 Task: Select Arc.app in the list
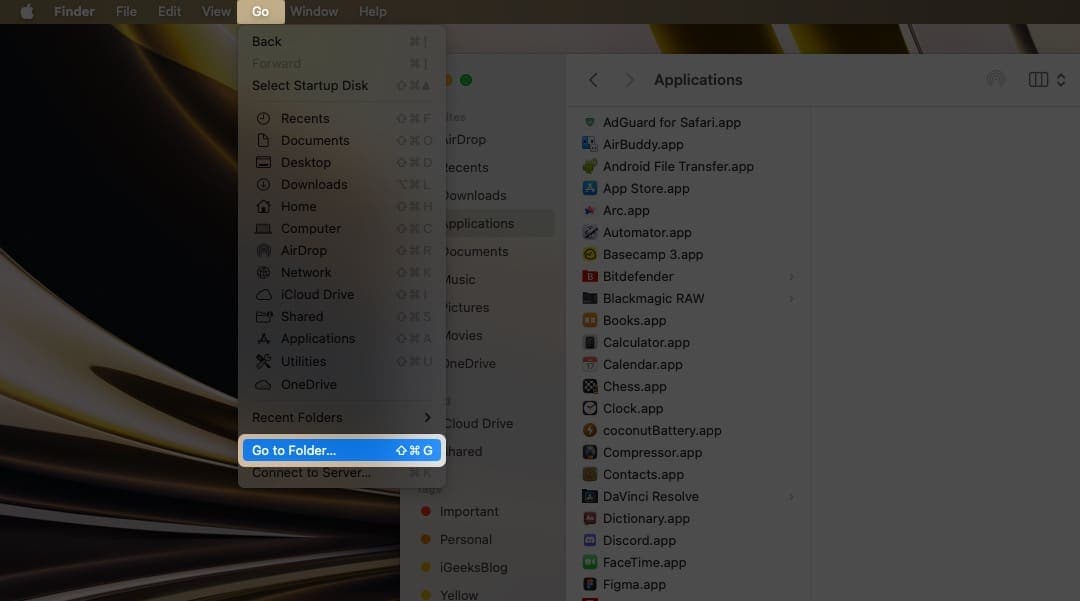point(625,211)
